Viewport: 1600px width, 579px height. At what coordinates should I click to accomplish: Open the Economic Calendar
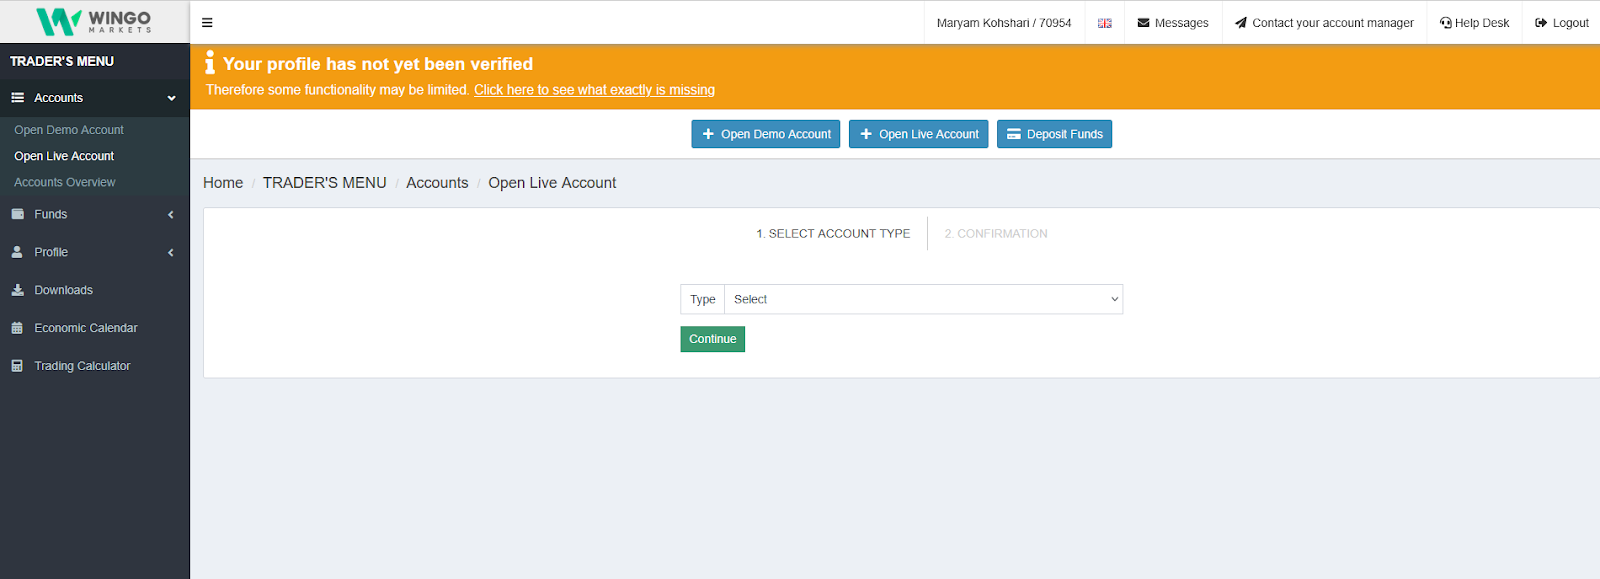click(85, 328)
